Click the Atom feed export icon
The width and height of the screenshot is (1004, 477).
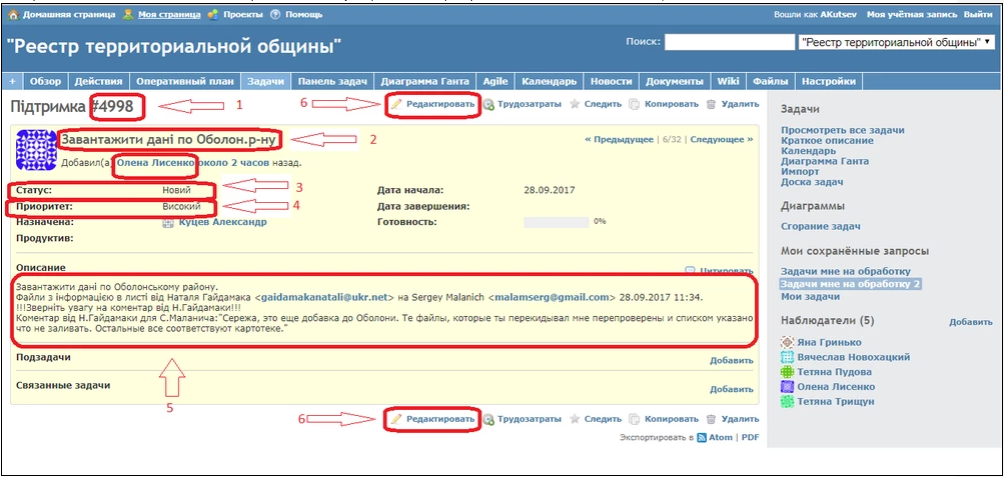[702, 438]
